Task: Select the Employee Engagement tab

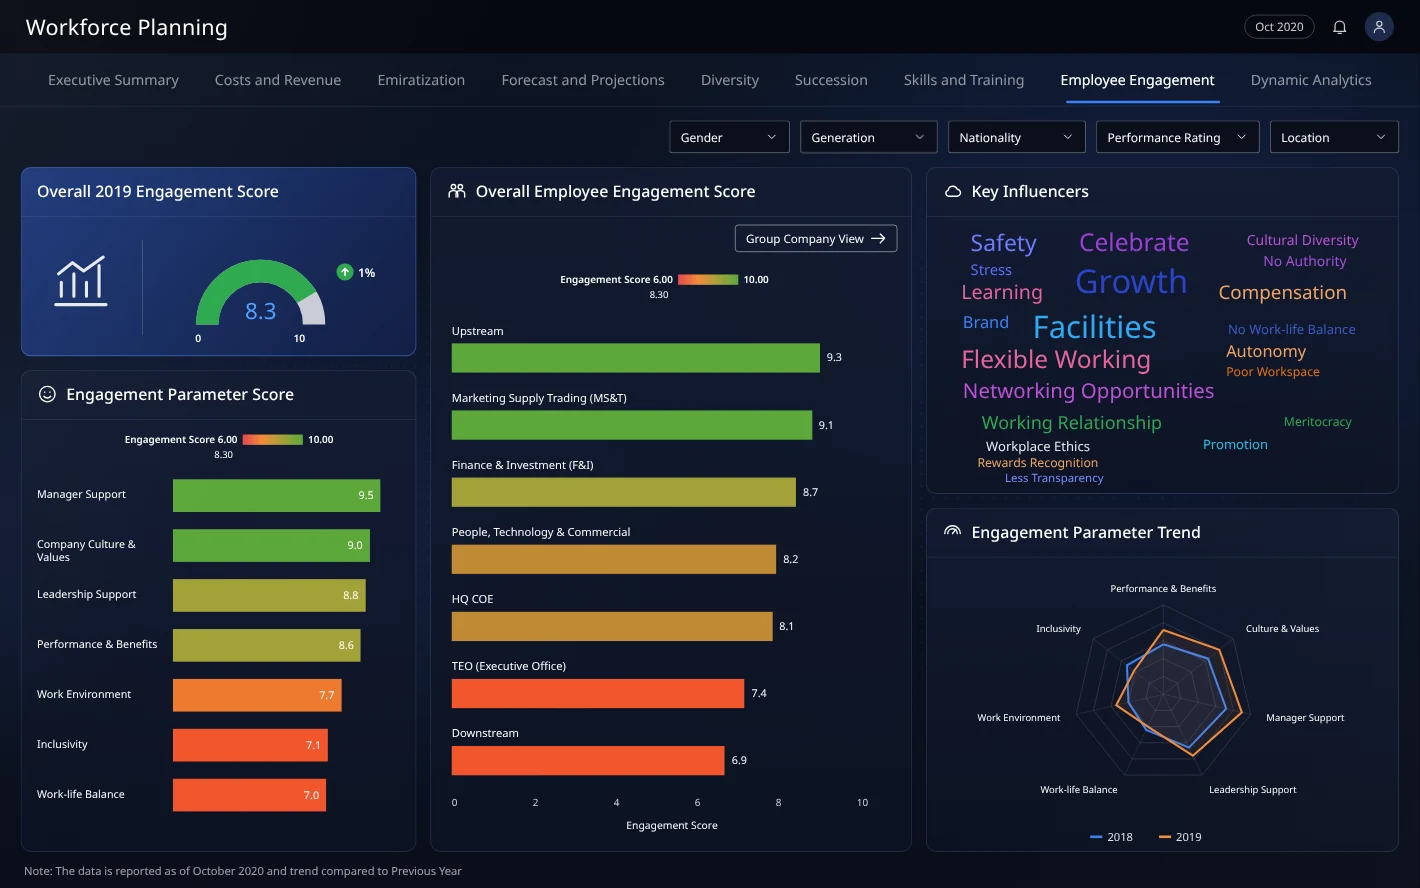Action: point(1138,80)
